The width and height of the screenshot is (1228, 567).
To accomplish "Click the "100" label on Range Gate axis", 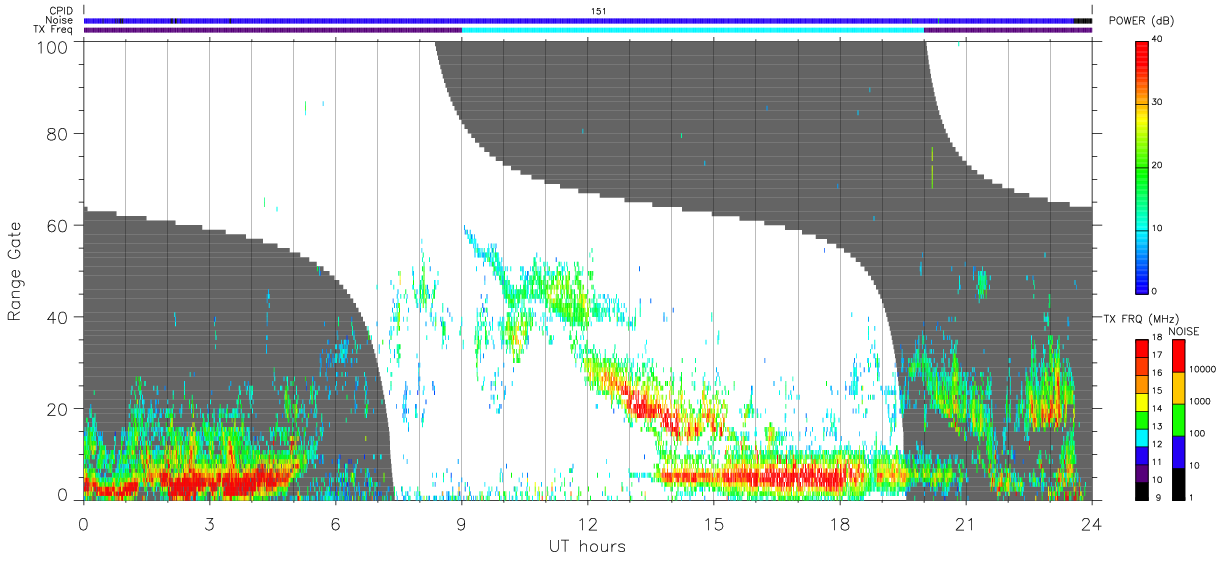I will (x=52, y=46).
